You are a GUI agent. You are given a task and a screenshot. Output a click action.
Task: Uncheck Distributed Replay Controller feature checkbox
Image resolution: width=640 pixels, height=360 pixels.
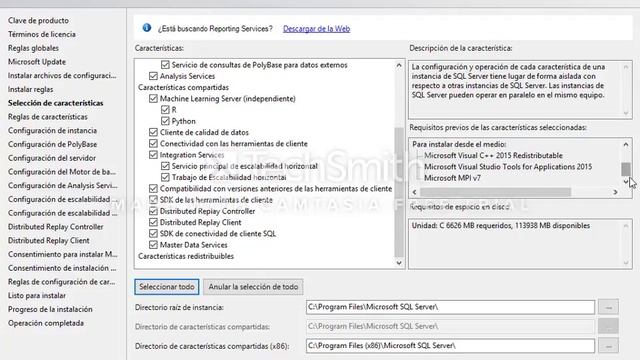[x=153, y=211]
